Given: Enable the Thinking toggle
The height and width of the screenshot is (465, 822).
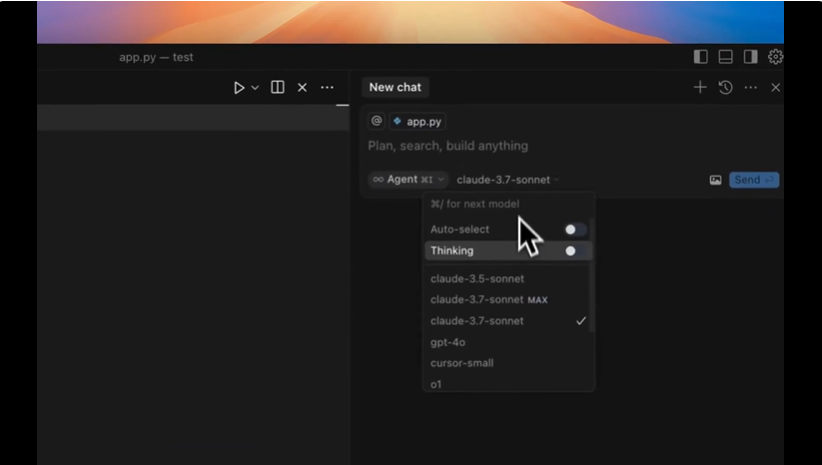Looking at the screenshot, I should (575, 251).
